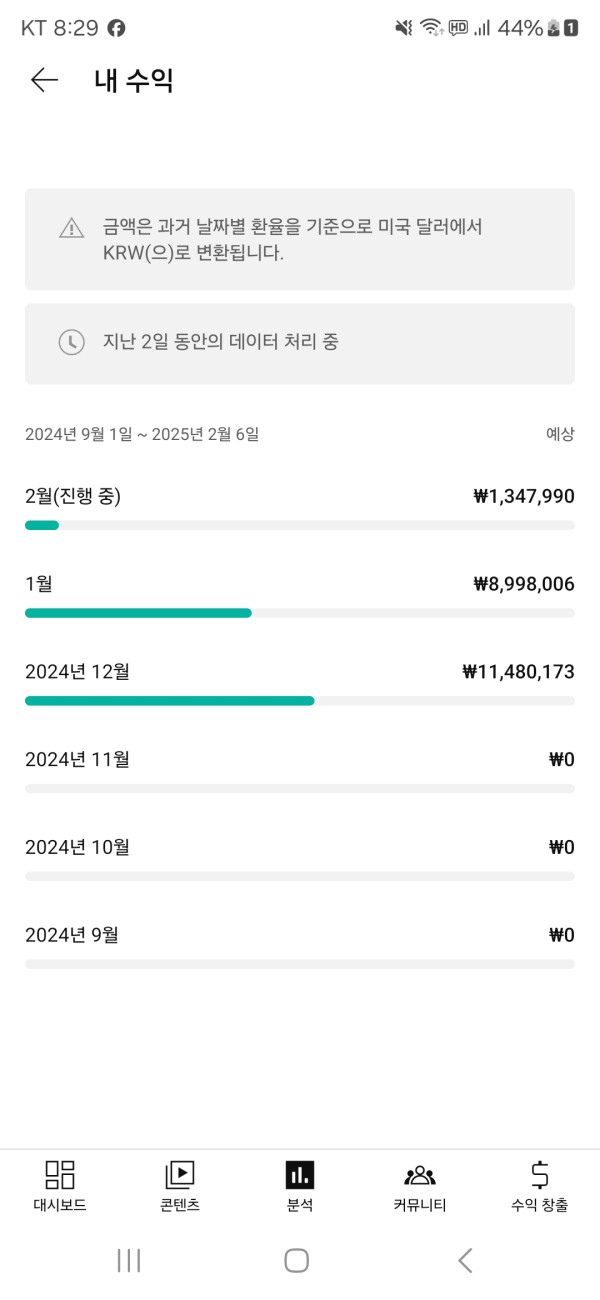
Task: Open the 콘텐츠 content icon
Action: pyautogui.click(x=180, y=1175)
